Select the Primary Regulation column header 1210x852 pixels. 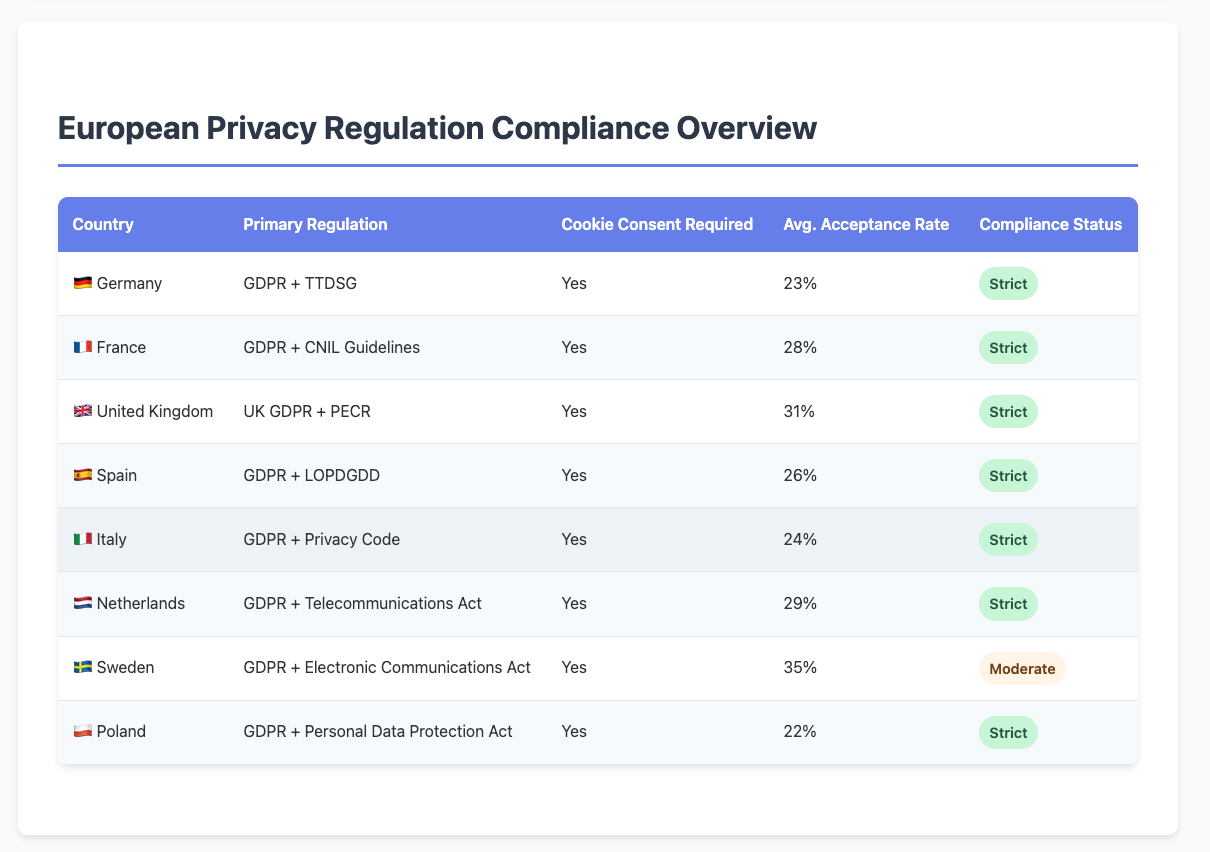315,225
